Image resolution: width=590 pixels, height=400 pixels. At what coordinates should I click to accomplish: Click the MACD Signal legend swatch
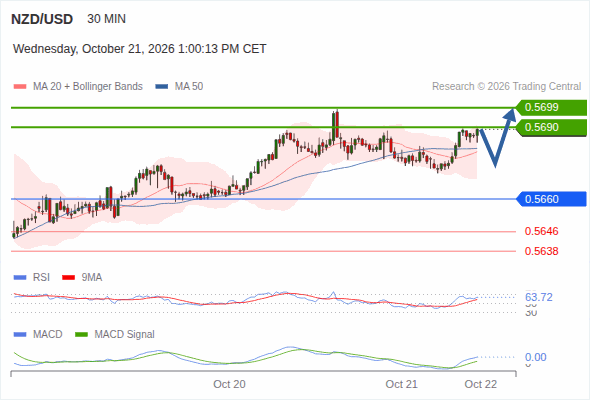(x=81, y=335)
